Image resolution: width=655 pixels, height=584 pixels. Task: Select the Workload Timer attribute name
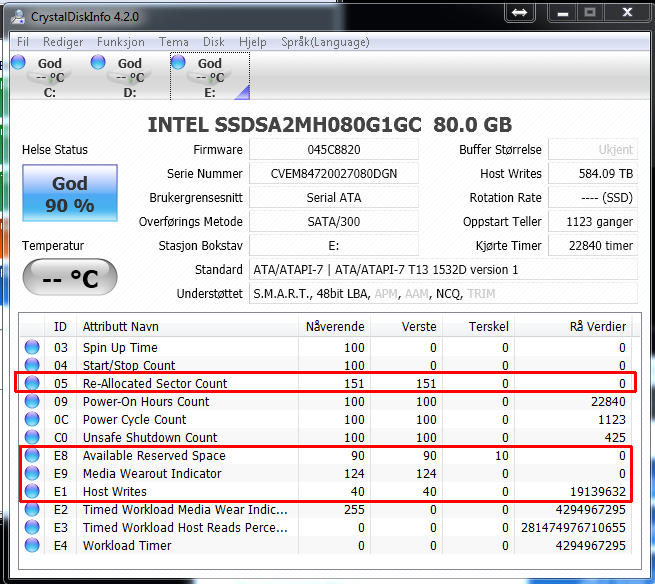(x=127, y=545)
